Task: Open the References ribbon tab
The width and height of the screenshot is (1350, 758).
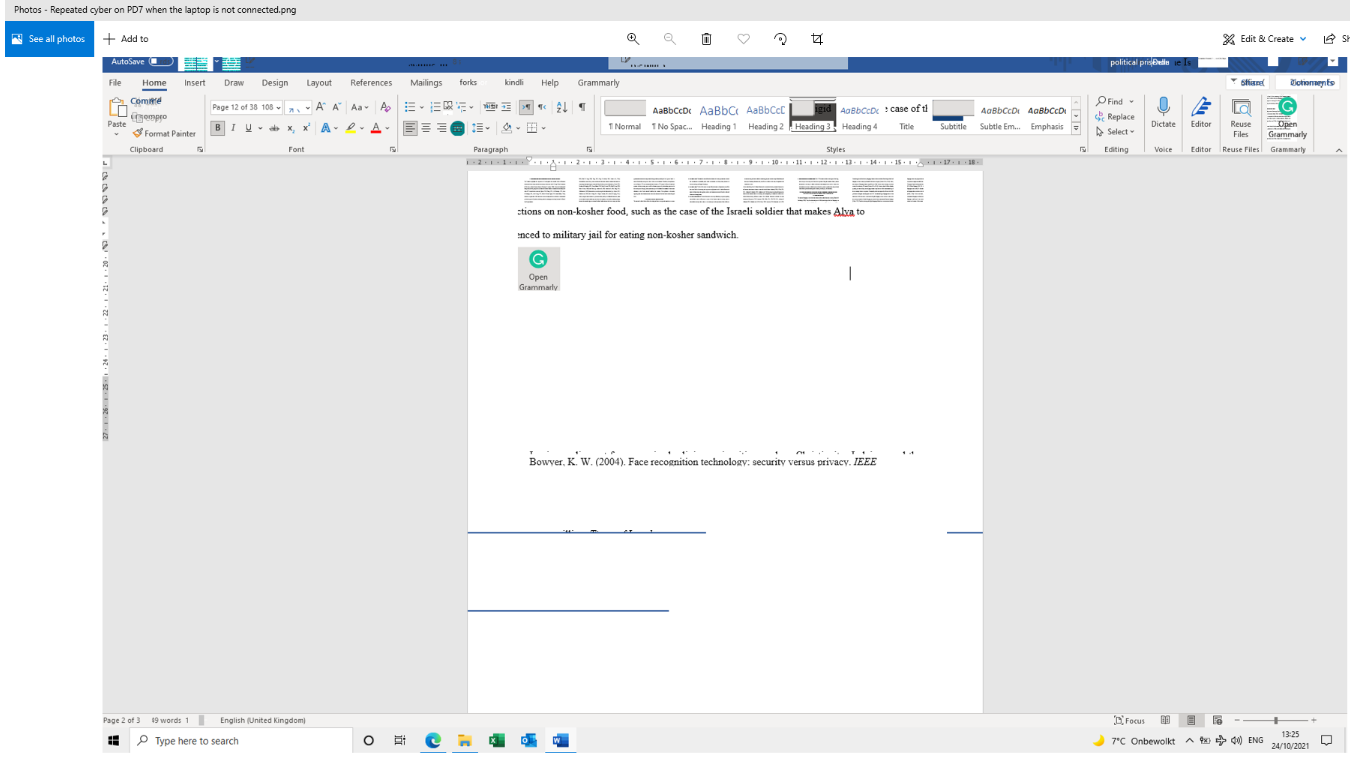Action: [x=371, y=83]
